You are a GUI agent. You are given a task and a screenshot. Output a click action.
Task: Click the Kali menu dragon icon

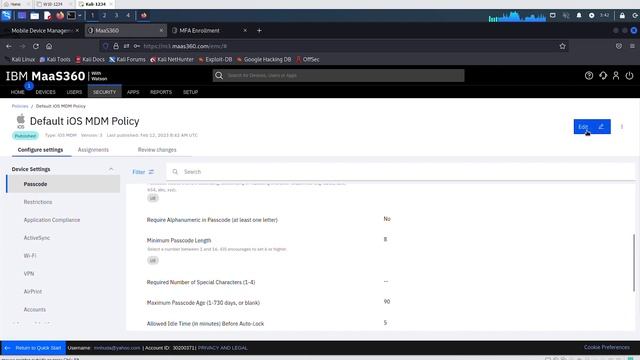[7, 16]
